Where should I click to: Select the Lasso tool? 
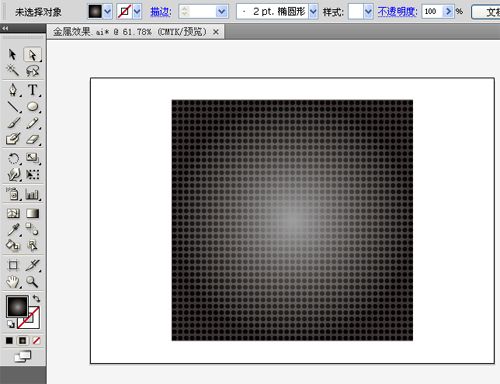[x=32, y=70]
